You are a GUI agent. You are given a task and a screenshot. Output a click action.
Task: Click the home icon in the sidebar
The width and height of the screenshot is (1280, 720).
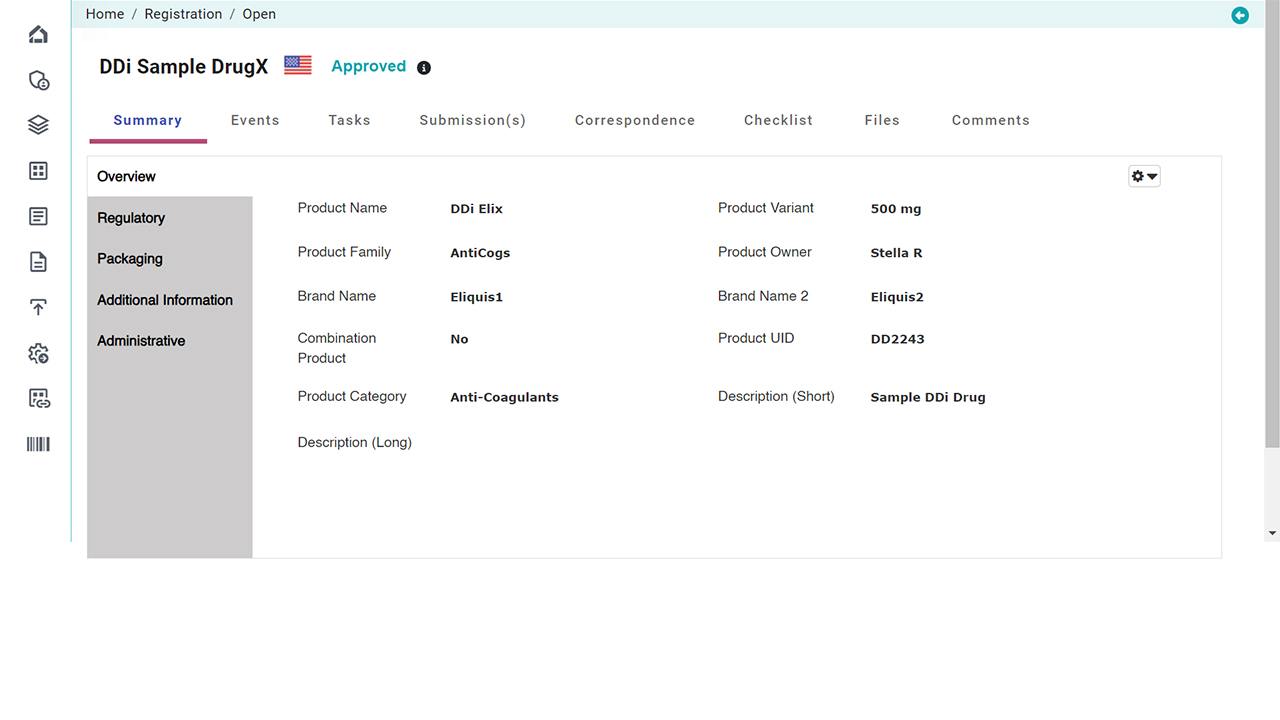[x=38, y=35]
